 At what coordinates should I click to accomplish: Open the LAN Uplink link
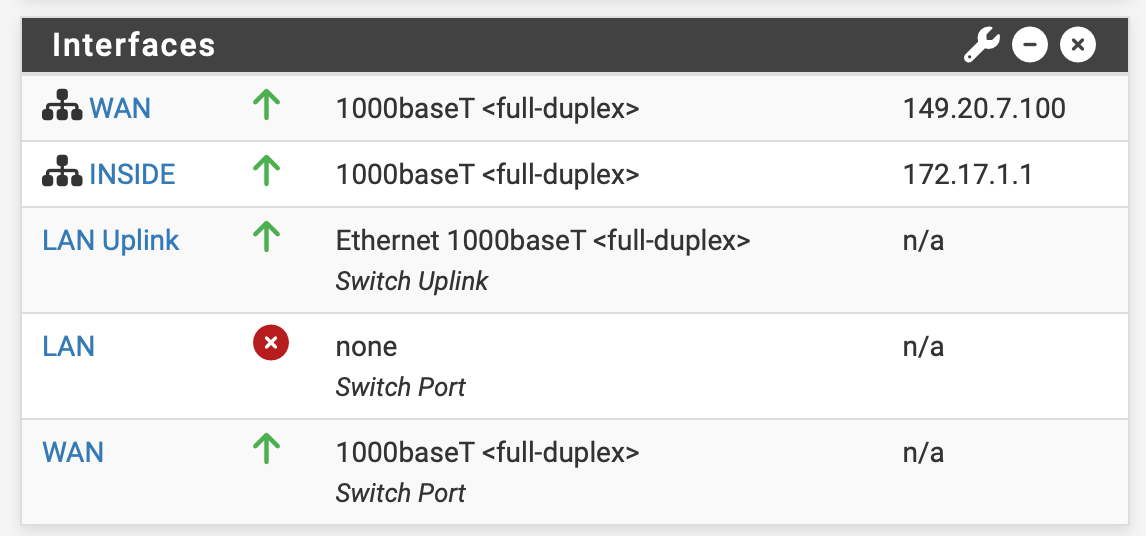point(111,240)
